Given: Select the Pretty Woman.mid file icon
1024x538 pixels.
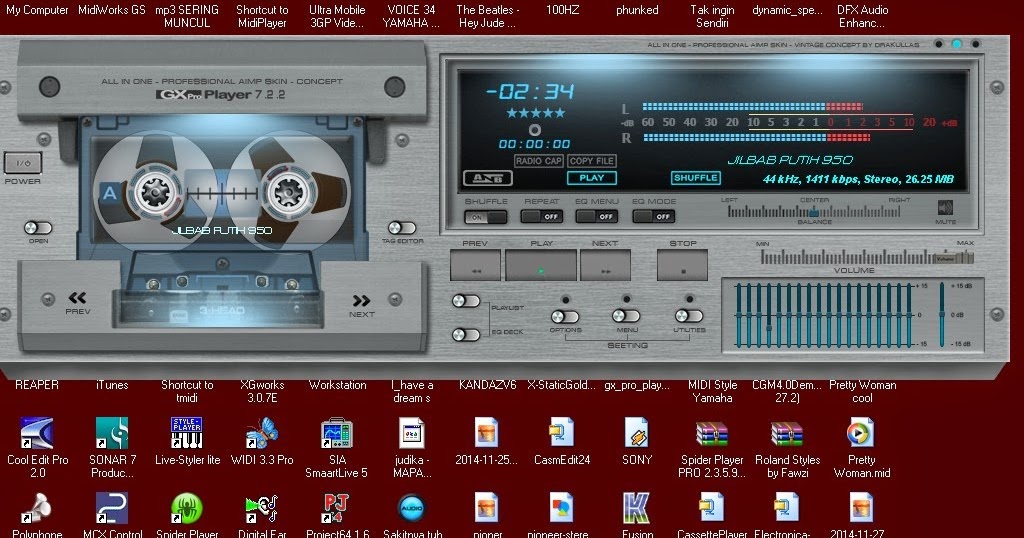Looking at the screenshot, I should coord(861,433).
